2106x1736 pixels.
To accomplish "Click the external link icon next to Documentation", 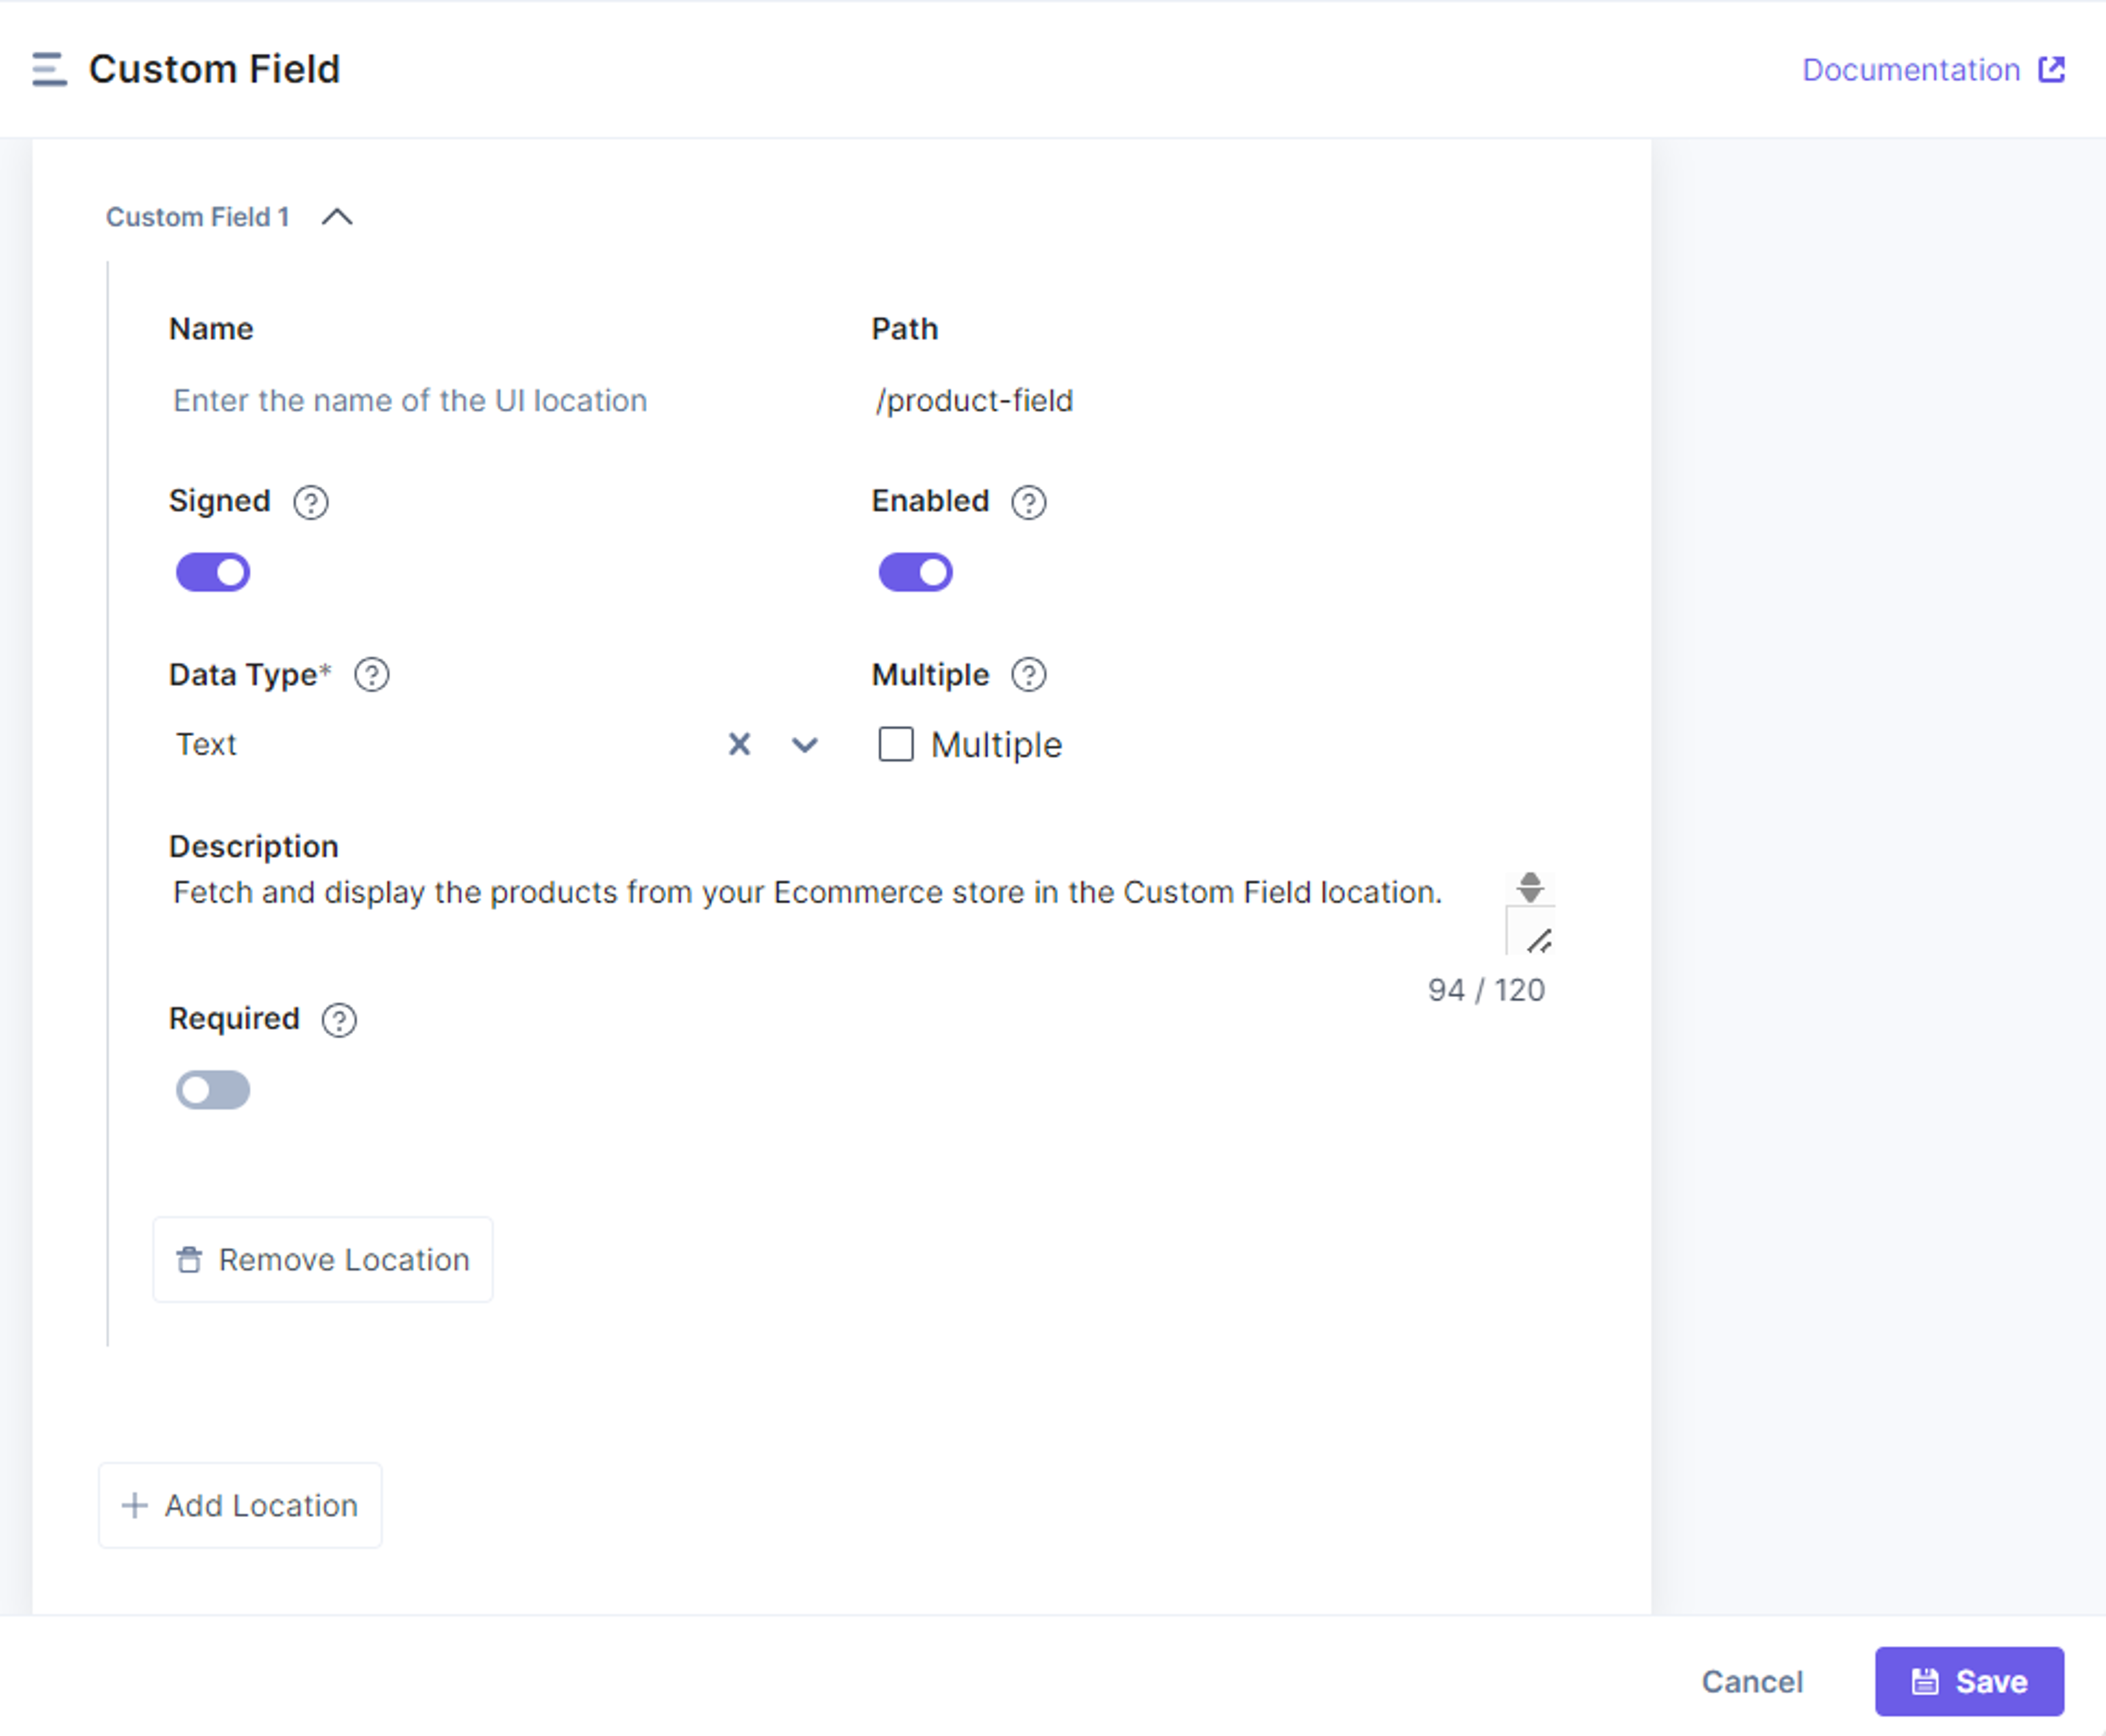I will 2052,69.
